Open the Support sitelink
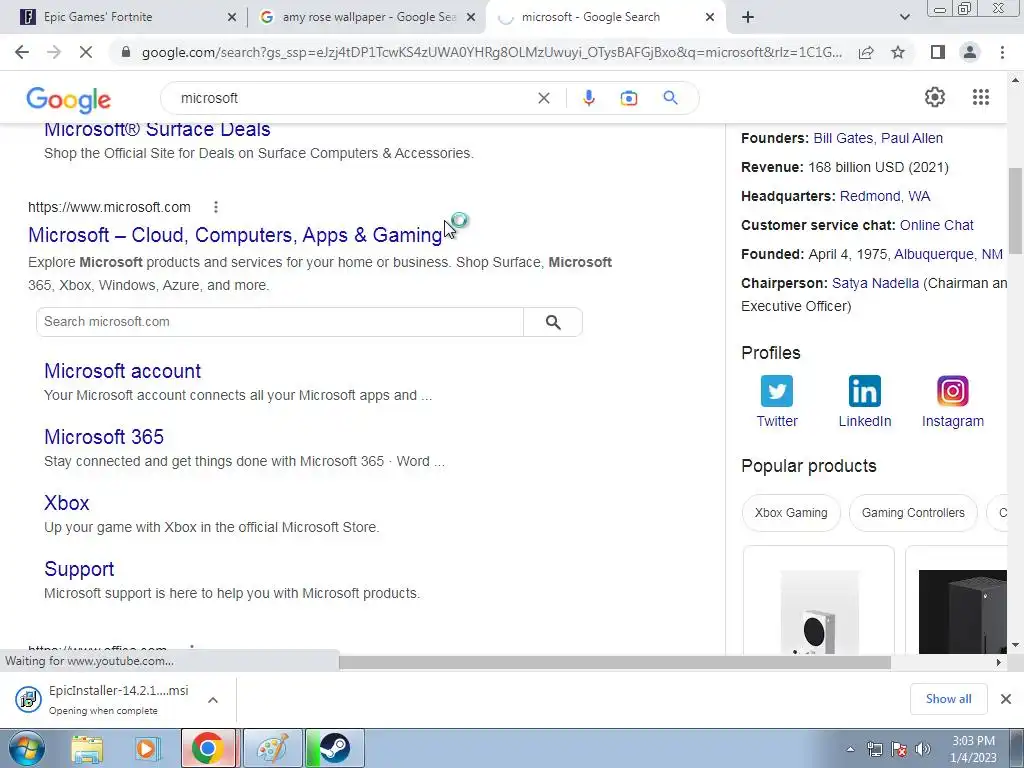The image size is (1024, 768). [79, 569]
